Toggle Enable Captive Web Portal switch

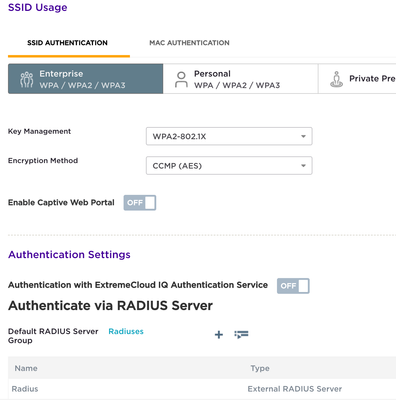[140, 203]
